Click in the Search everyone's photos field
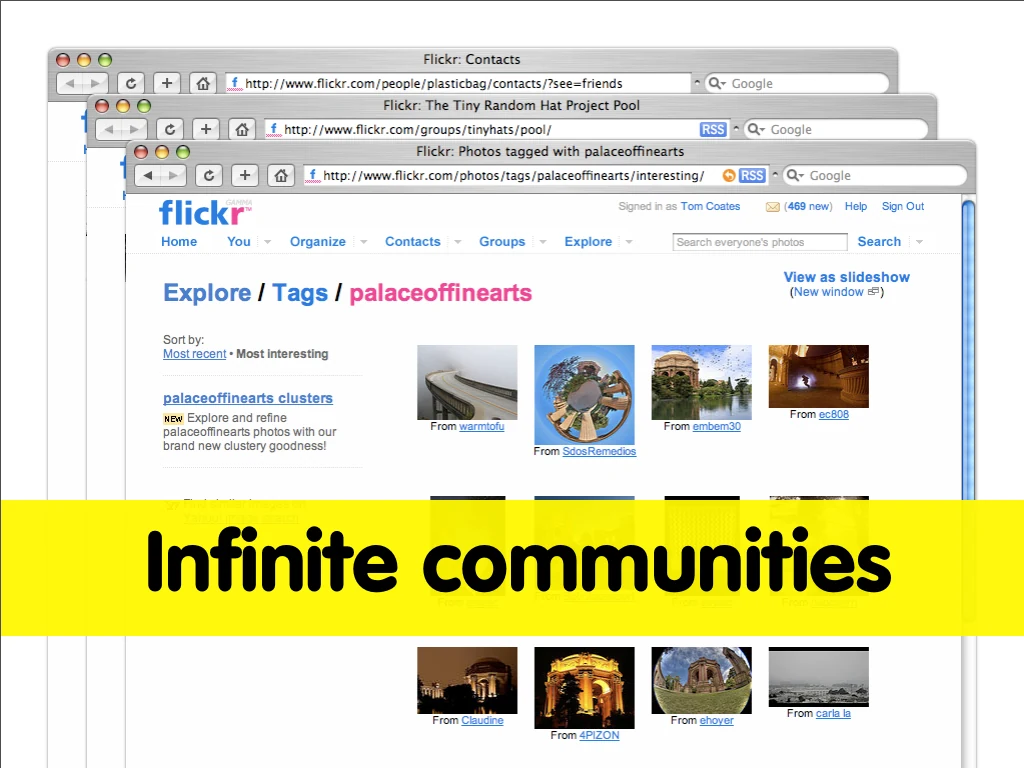The width and height of the screenshot is (1024, 768). [x=760, y=242]
